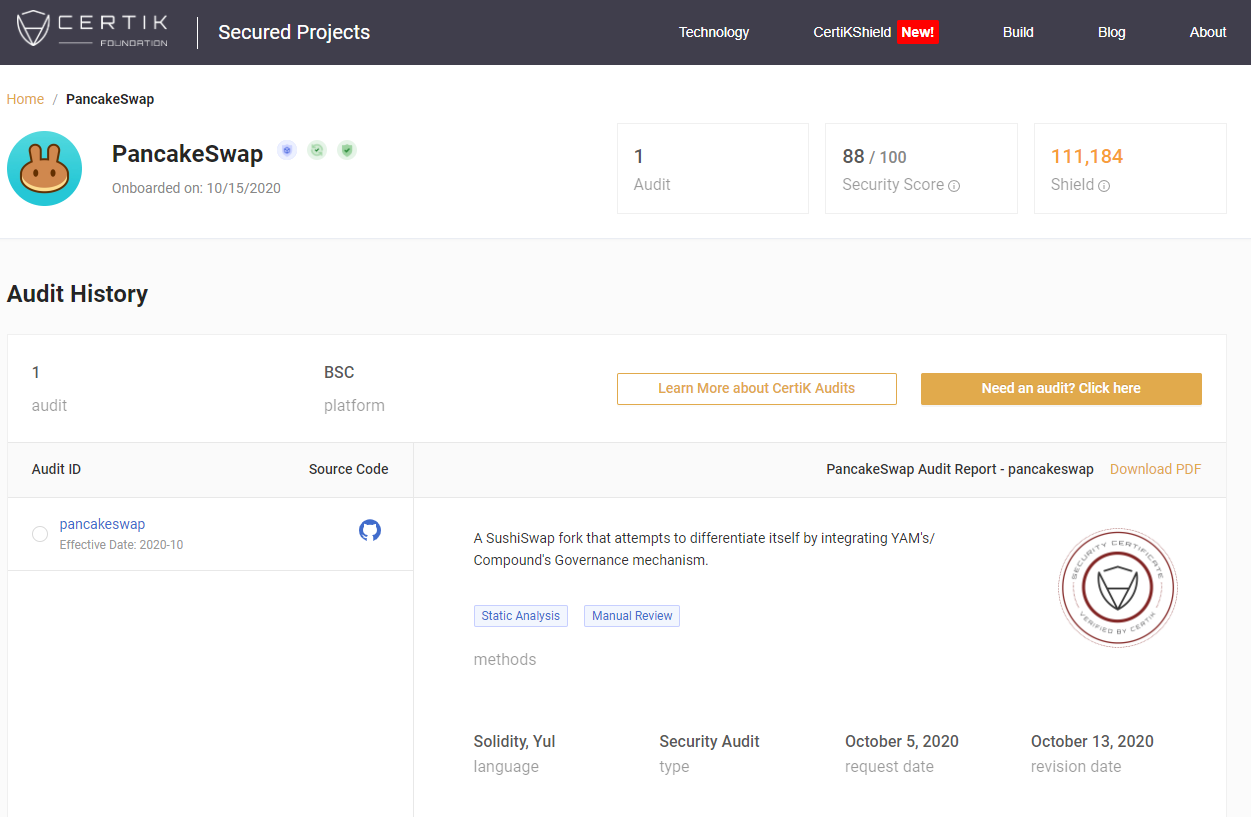Click the CertiK security certificate seal
The height and width of the screenshot is (817, 1251).
coord(1117,588)
